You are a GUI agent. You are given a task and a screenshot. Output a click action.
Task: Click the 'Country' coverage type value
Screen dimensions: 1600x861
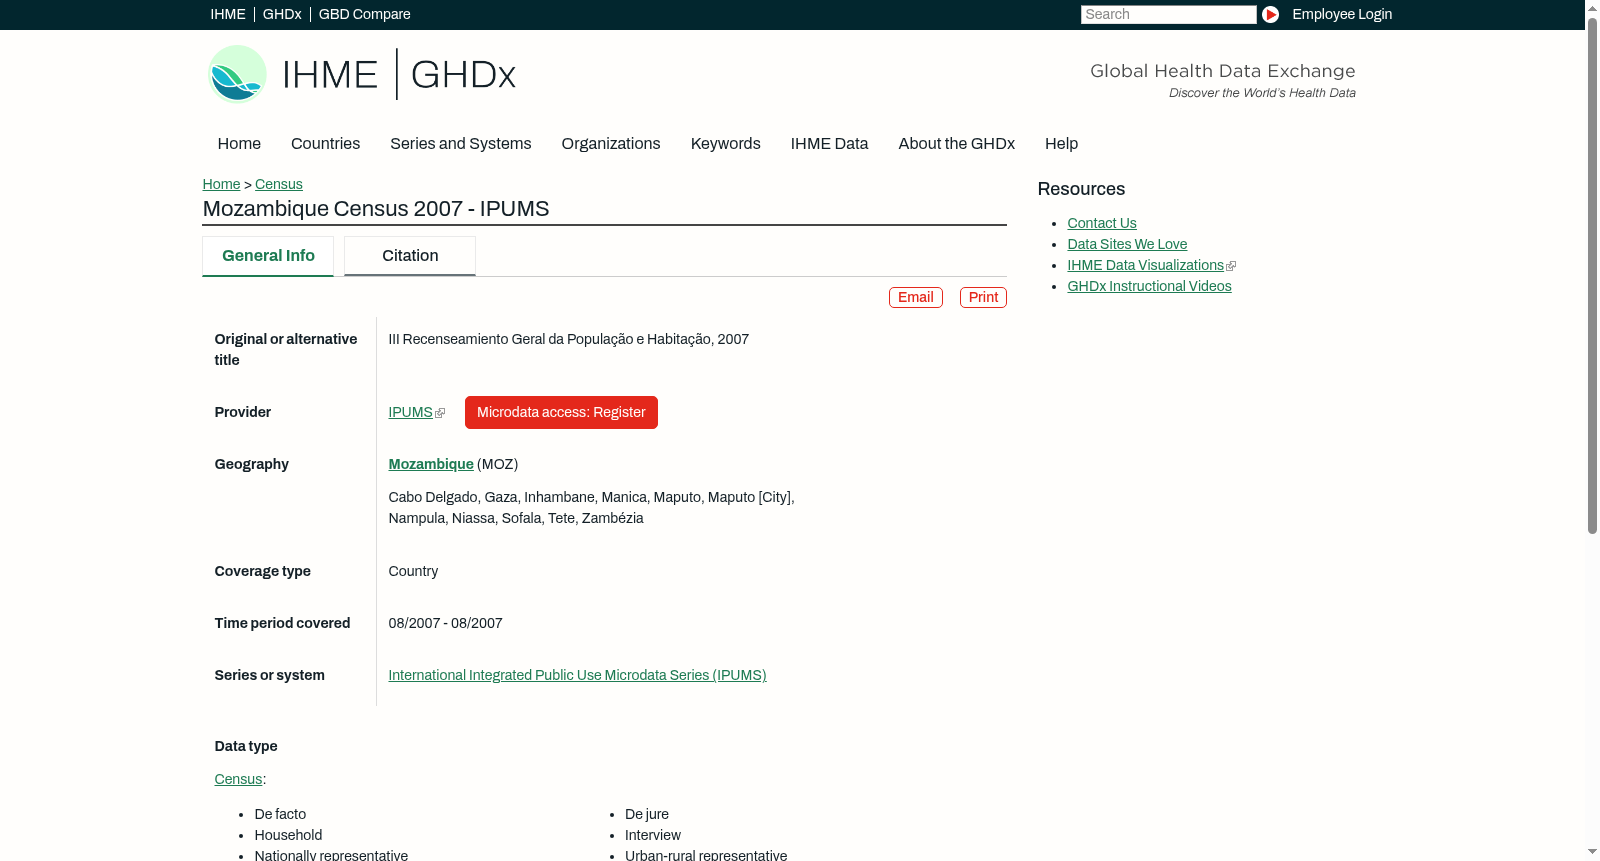413,571
